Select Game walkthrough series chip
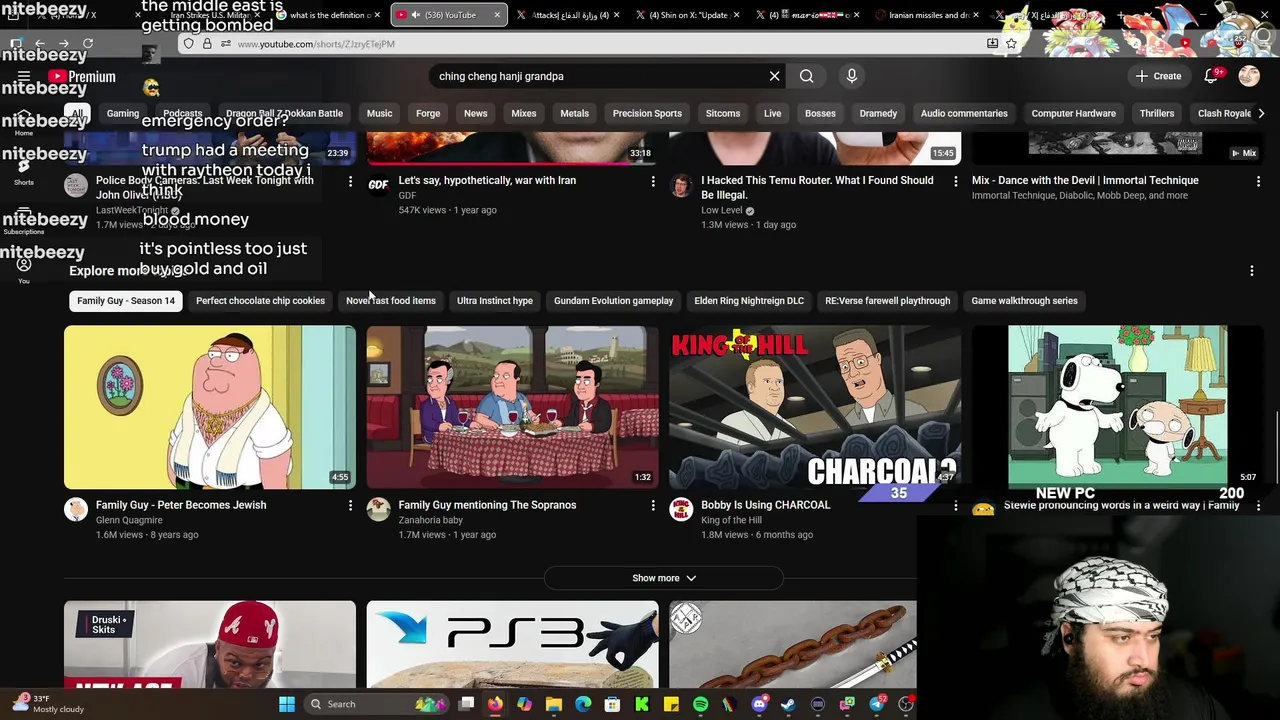The height and width of the screenshot is (720, 1280). tap(1024, 301)
